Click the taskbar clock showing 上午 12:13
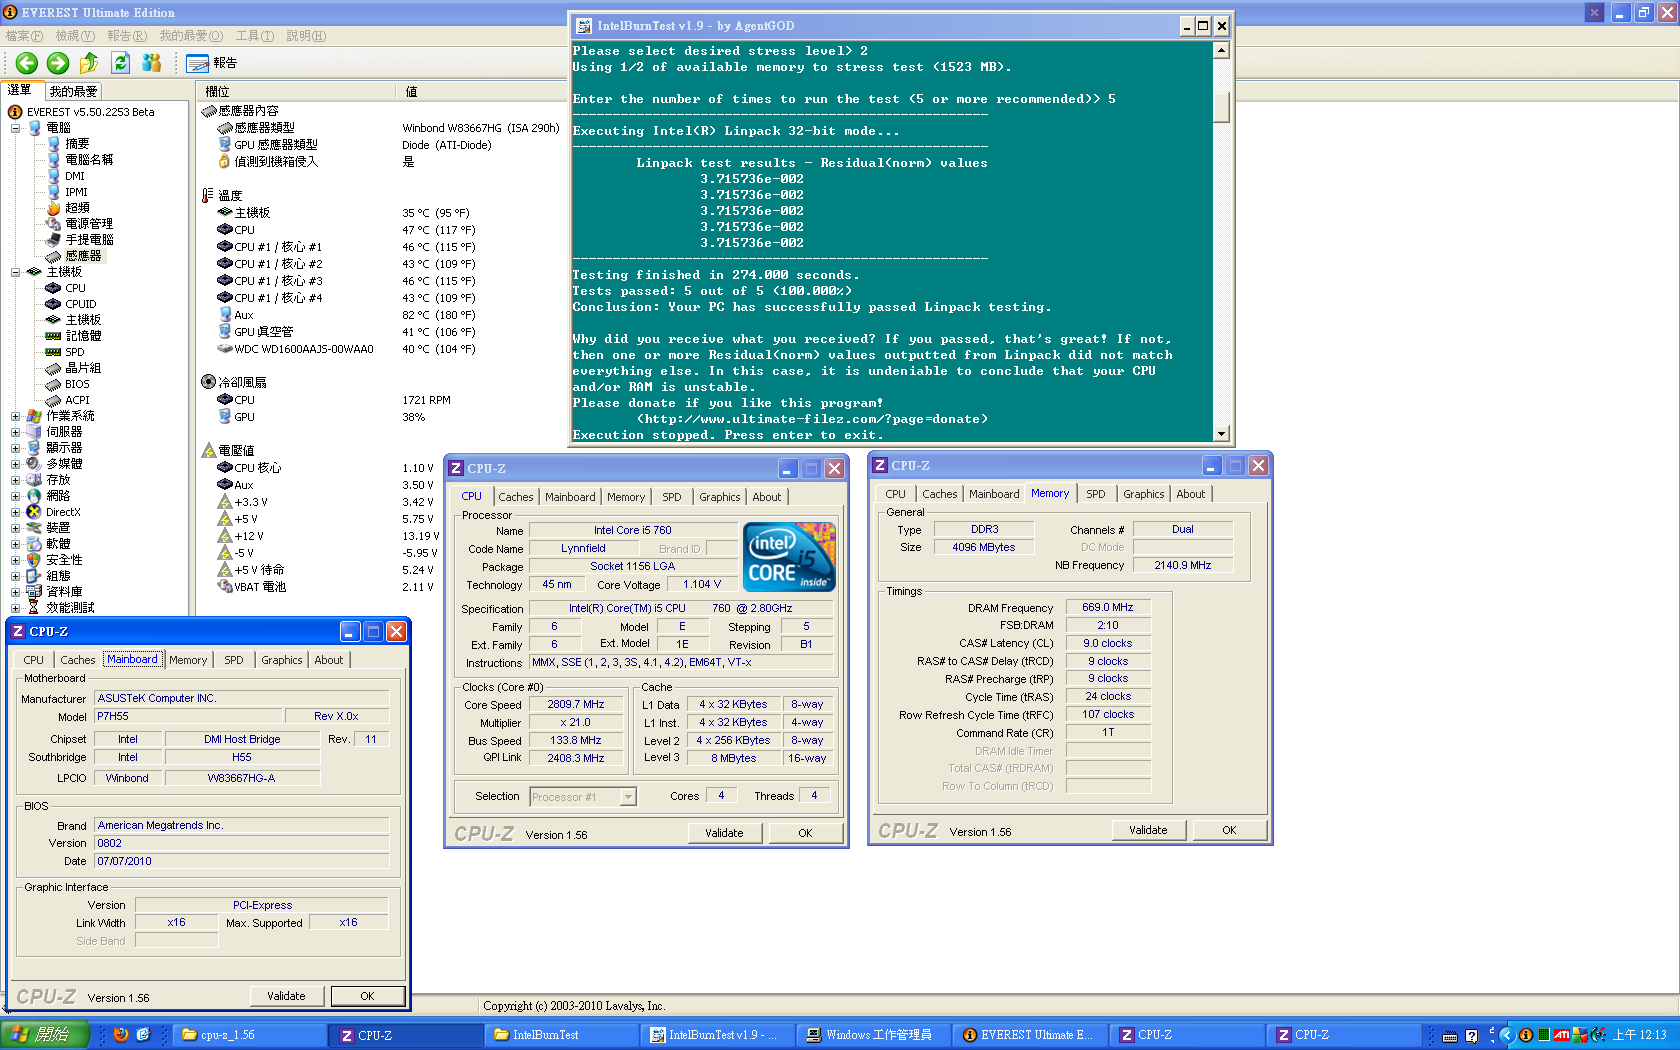The image size is (1680, 1050). 1639,1035
